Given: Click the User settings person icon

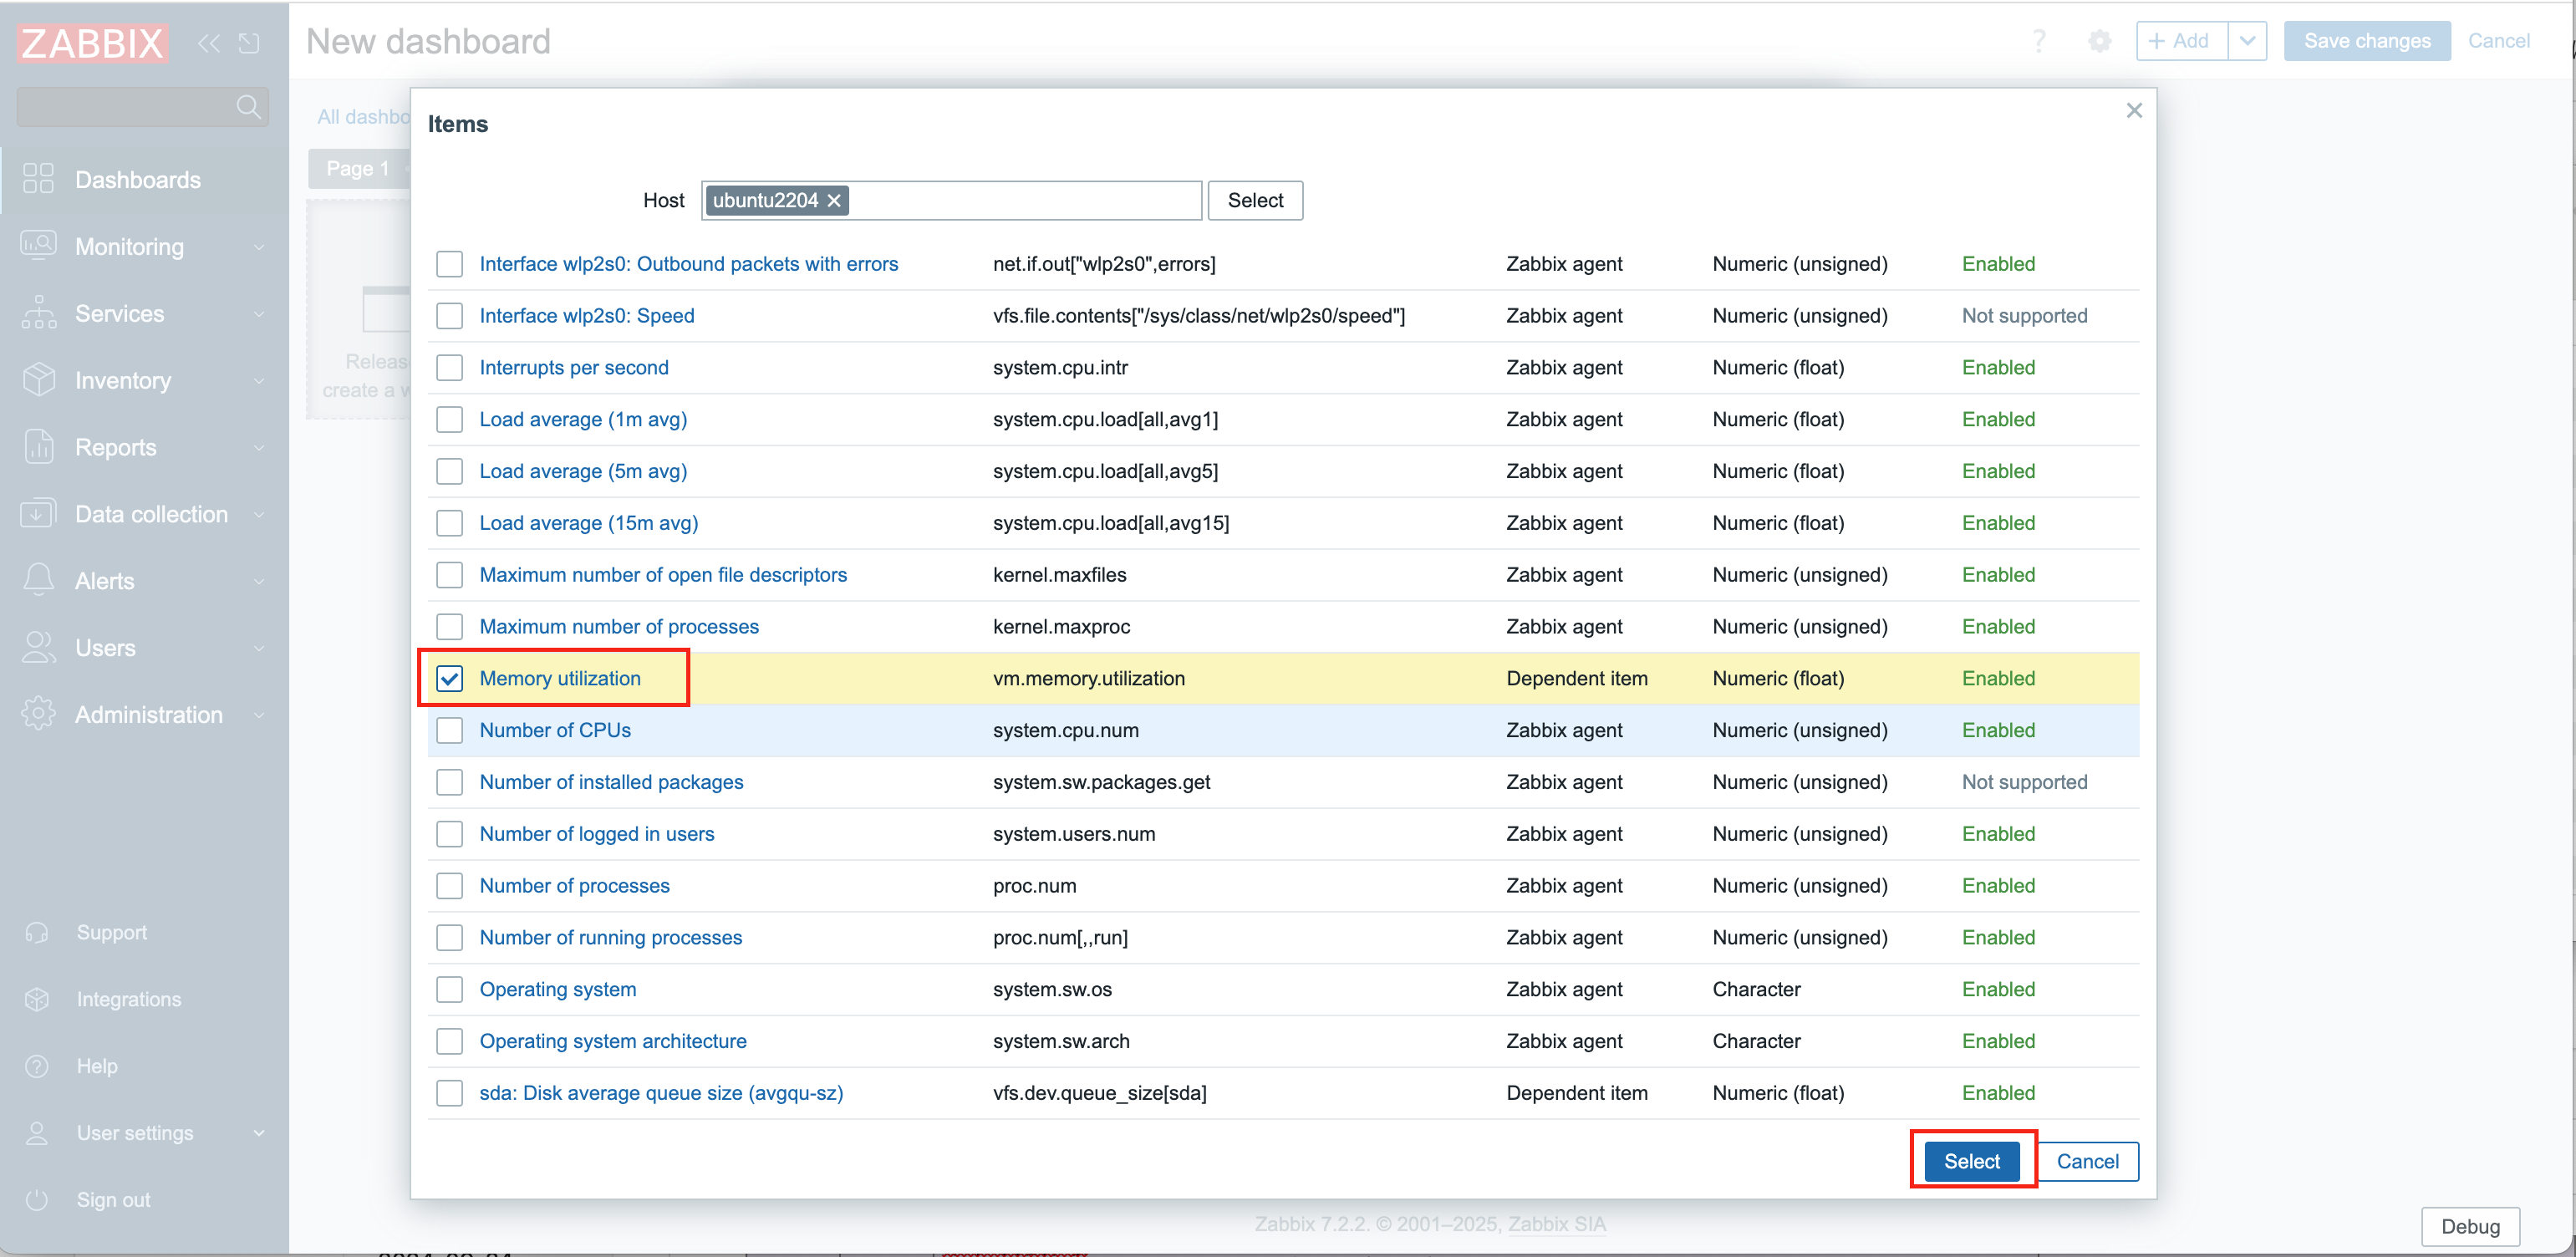Looking at the screenshot, I should (x=37, y=1133).
